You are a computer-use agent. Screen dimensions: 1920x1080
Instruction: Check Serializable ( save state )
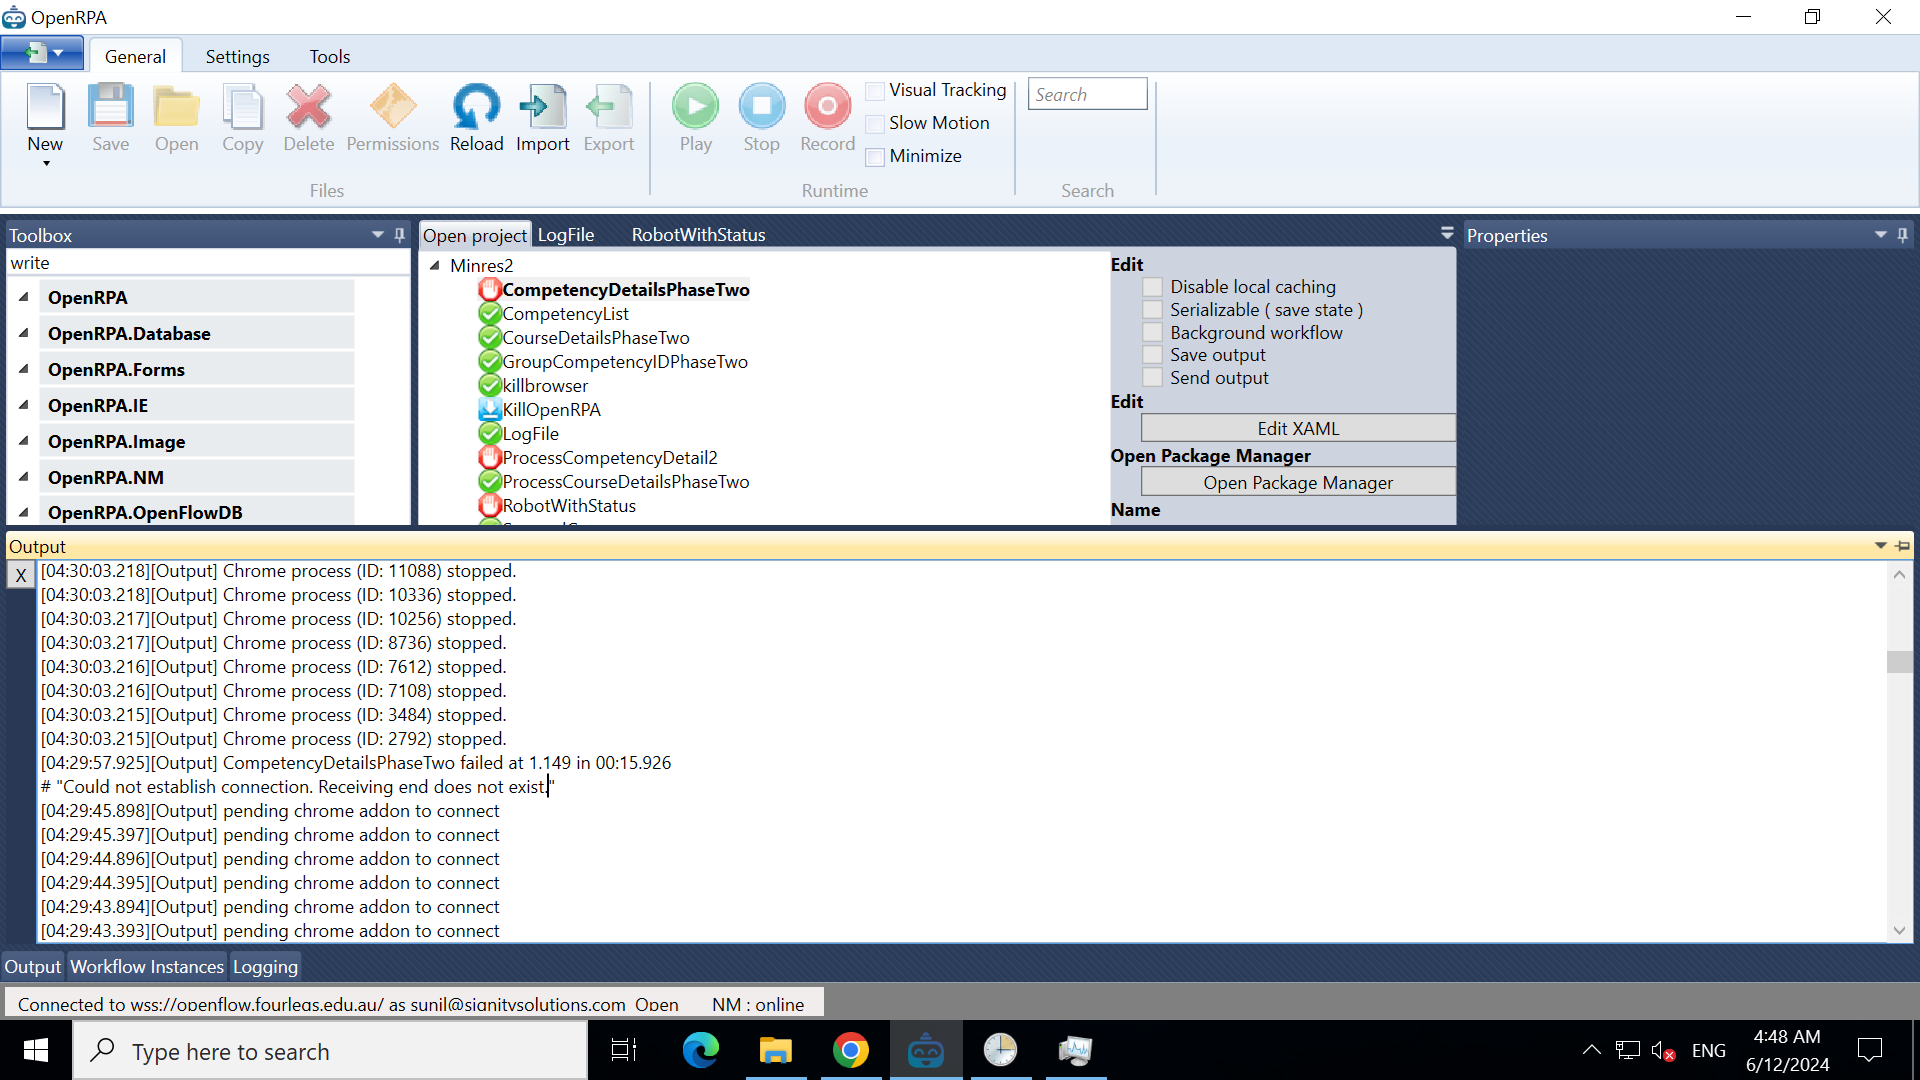tap(1153, 310)
